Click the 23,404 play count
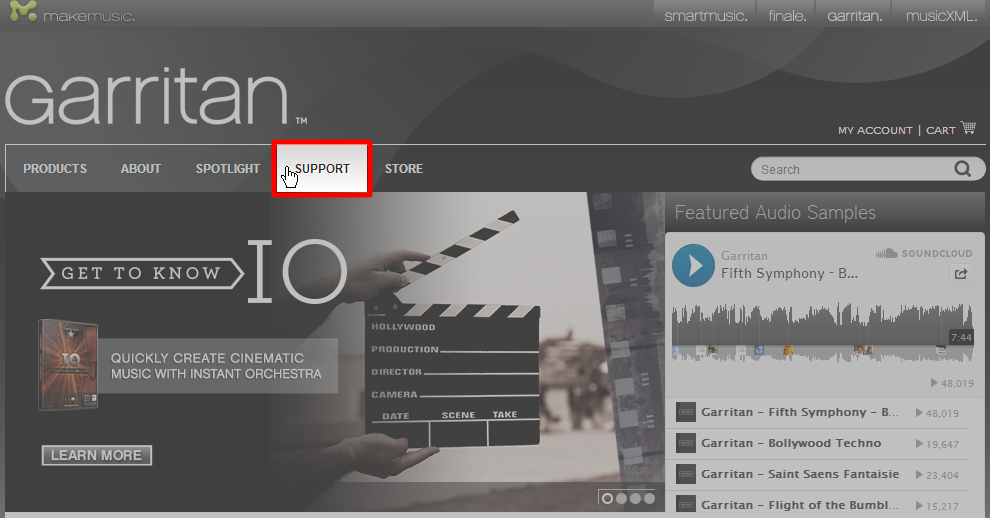This screenshot has height=518, width=990. 938,475
